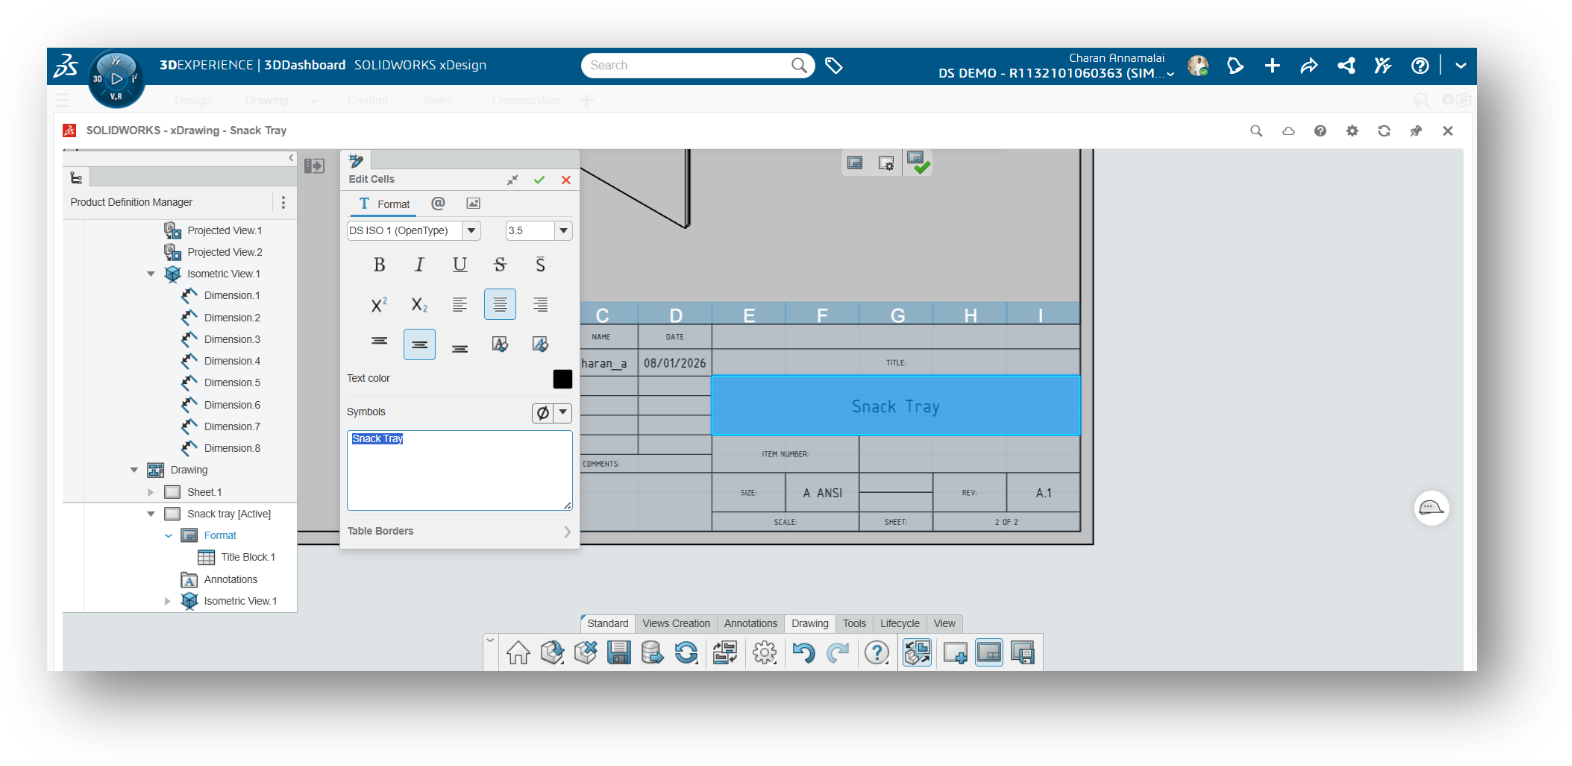Click the Save with options sheet icon
This screenshot has width=1572, height=766.
[1022, 653]
